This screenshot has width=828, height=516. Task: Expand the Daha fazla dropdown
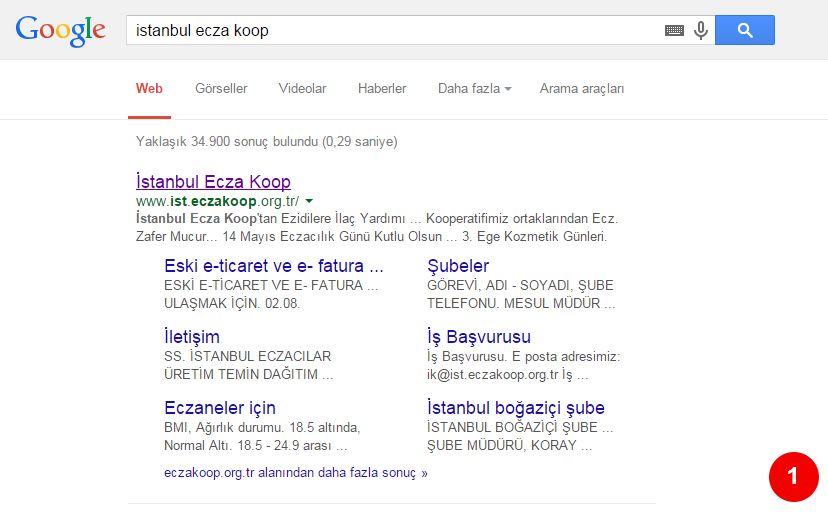click(x=475, y=89)
